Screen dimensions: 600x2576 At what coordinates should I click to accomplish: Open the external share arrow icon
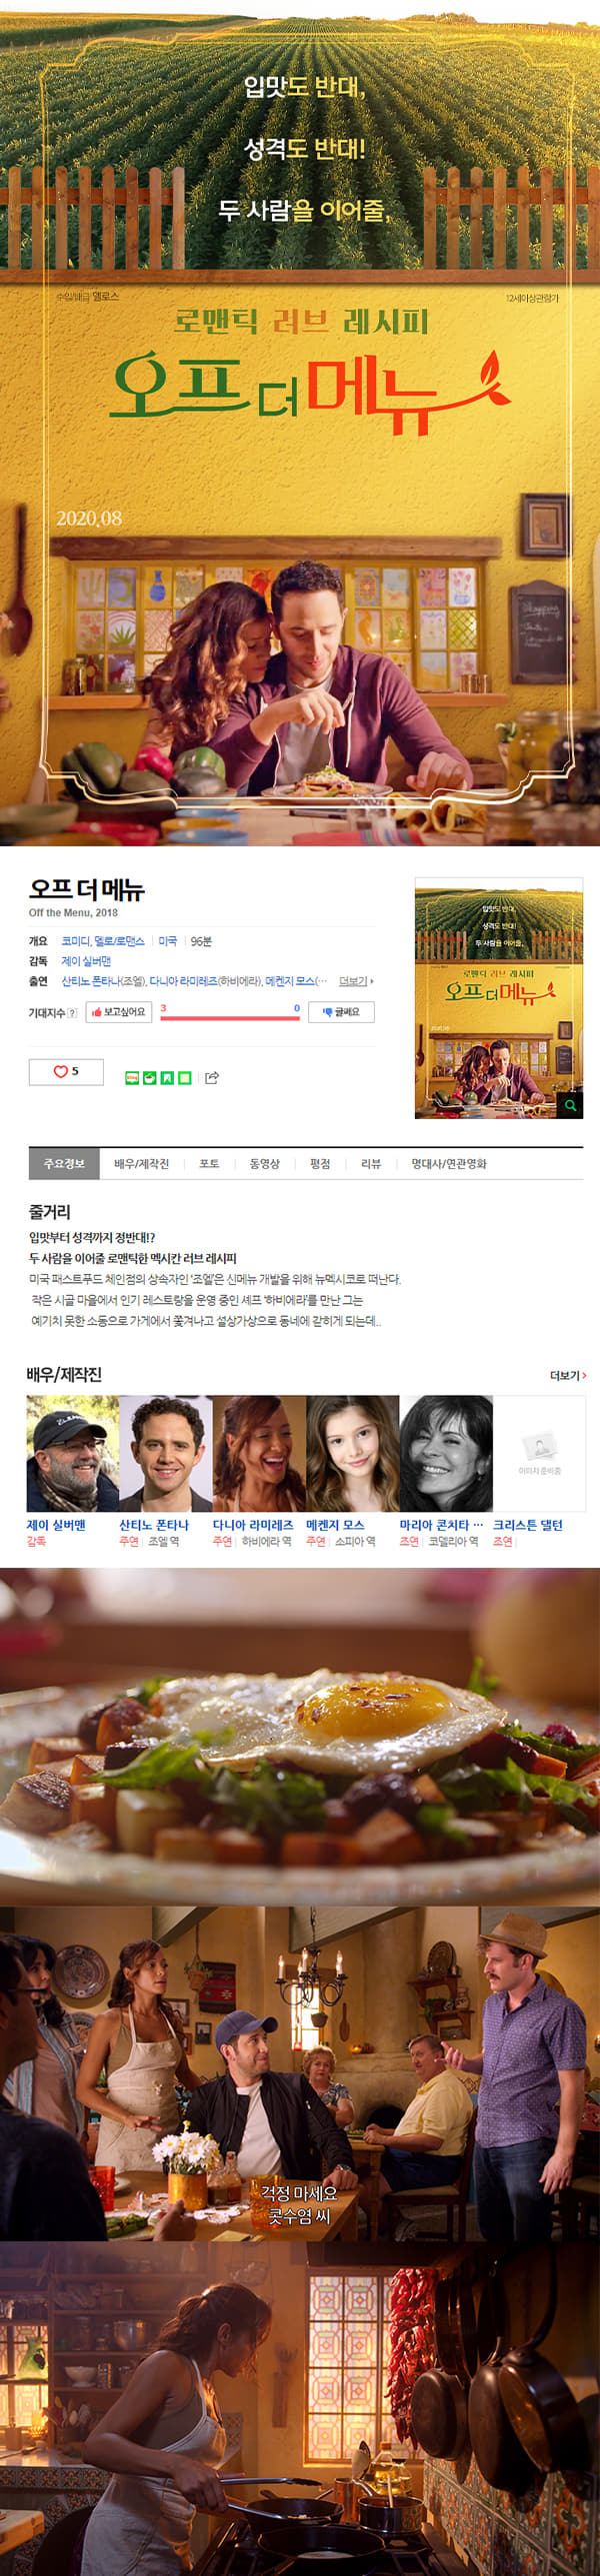click(212, 1077)
